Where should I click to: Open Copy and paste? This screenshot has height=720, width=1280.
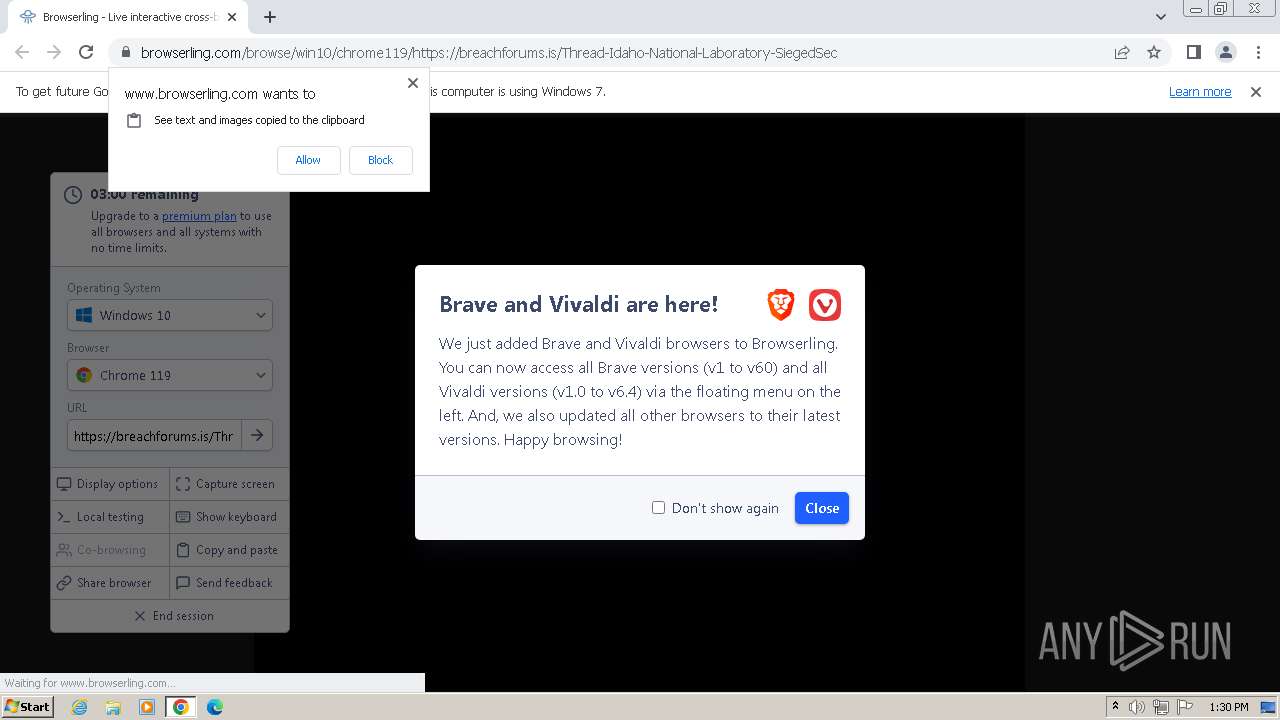coord(229,550)
